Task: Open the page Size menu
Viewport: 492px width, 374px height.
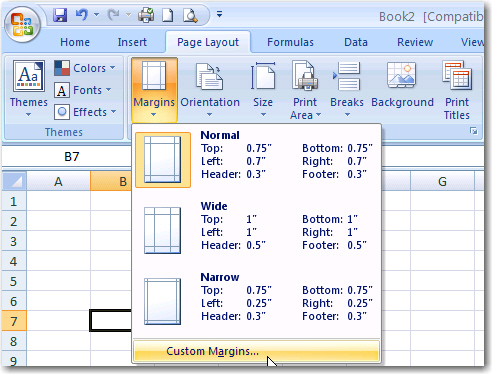Action: click(263, 89)
